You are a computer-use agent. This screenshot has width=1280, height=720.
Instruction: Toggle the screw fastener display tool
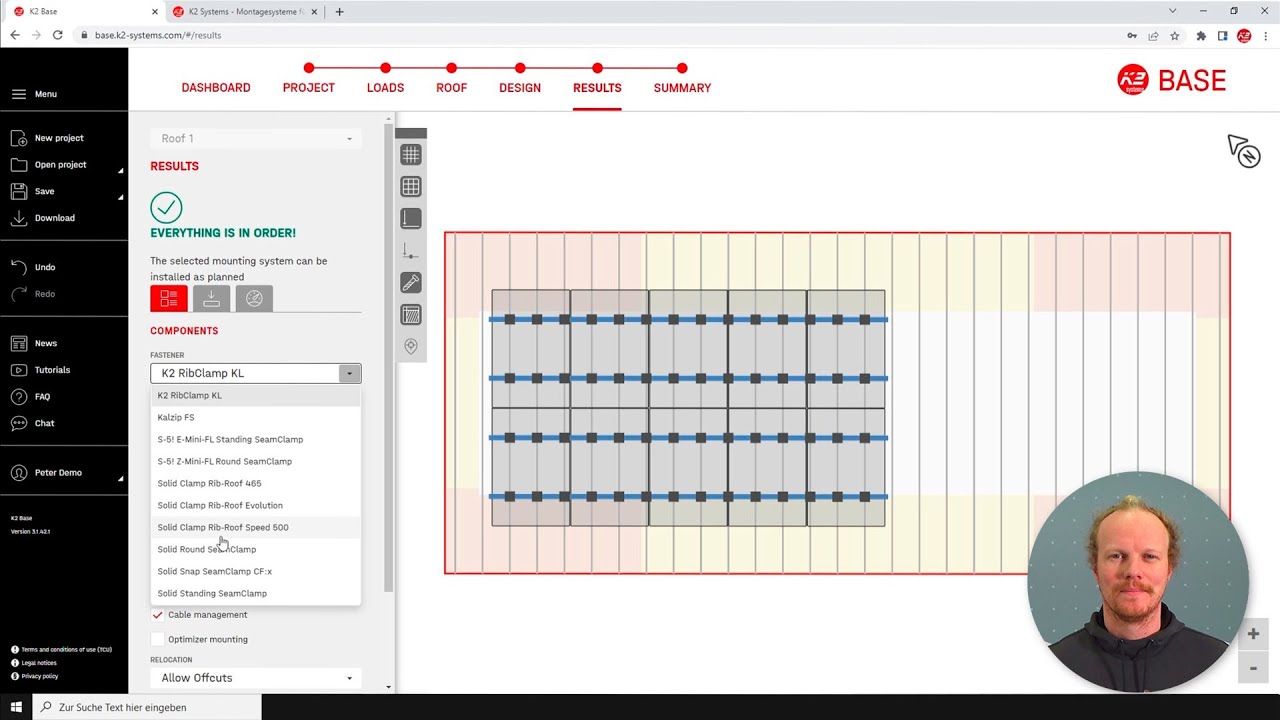[411, 283]
